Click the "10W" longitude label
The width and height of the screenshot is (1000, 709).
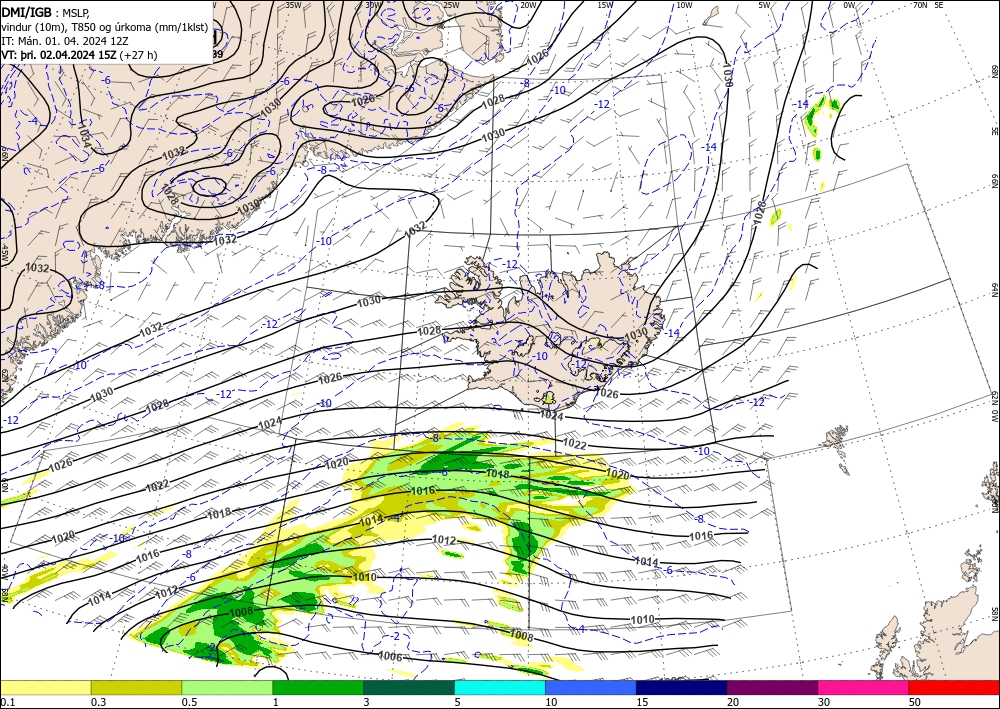coord(684,5)
